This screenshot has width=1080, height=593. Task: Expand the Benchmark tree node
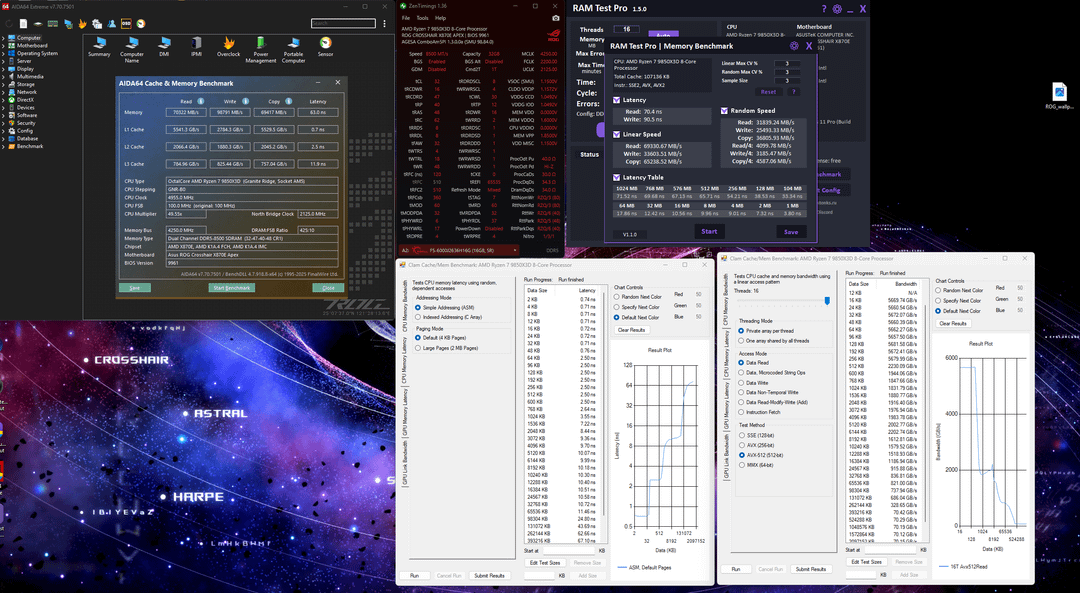click(5, 146)
